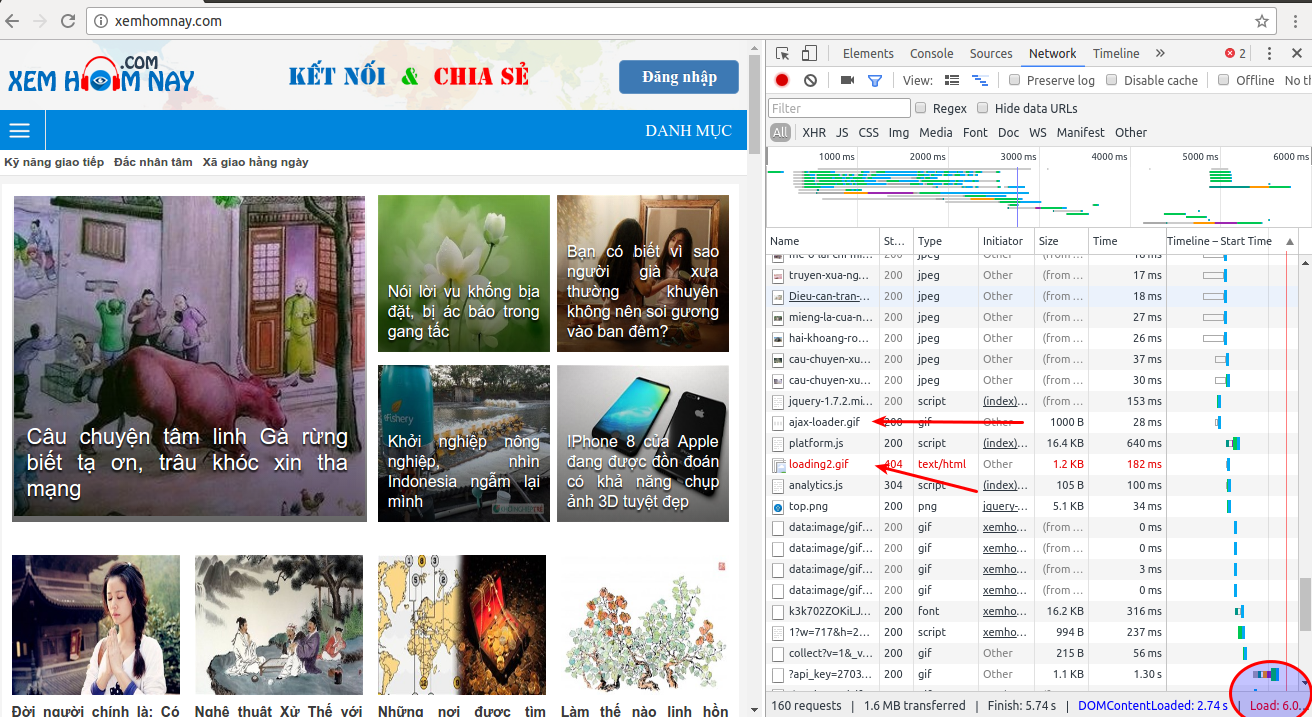Stop recording the network log
The width and height of the screenshot is (1312, 717).
782,80
